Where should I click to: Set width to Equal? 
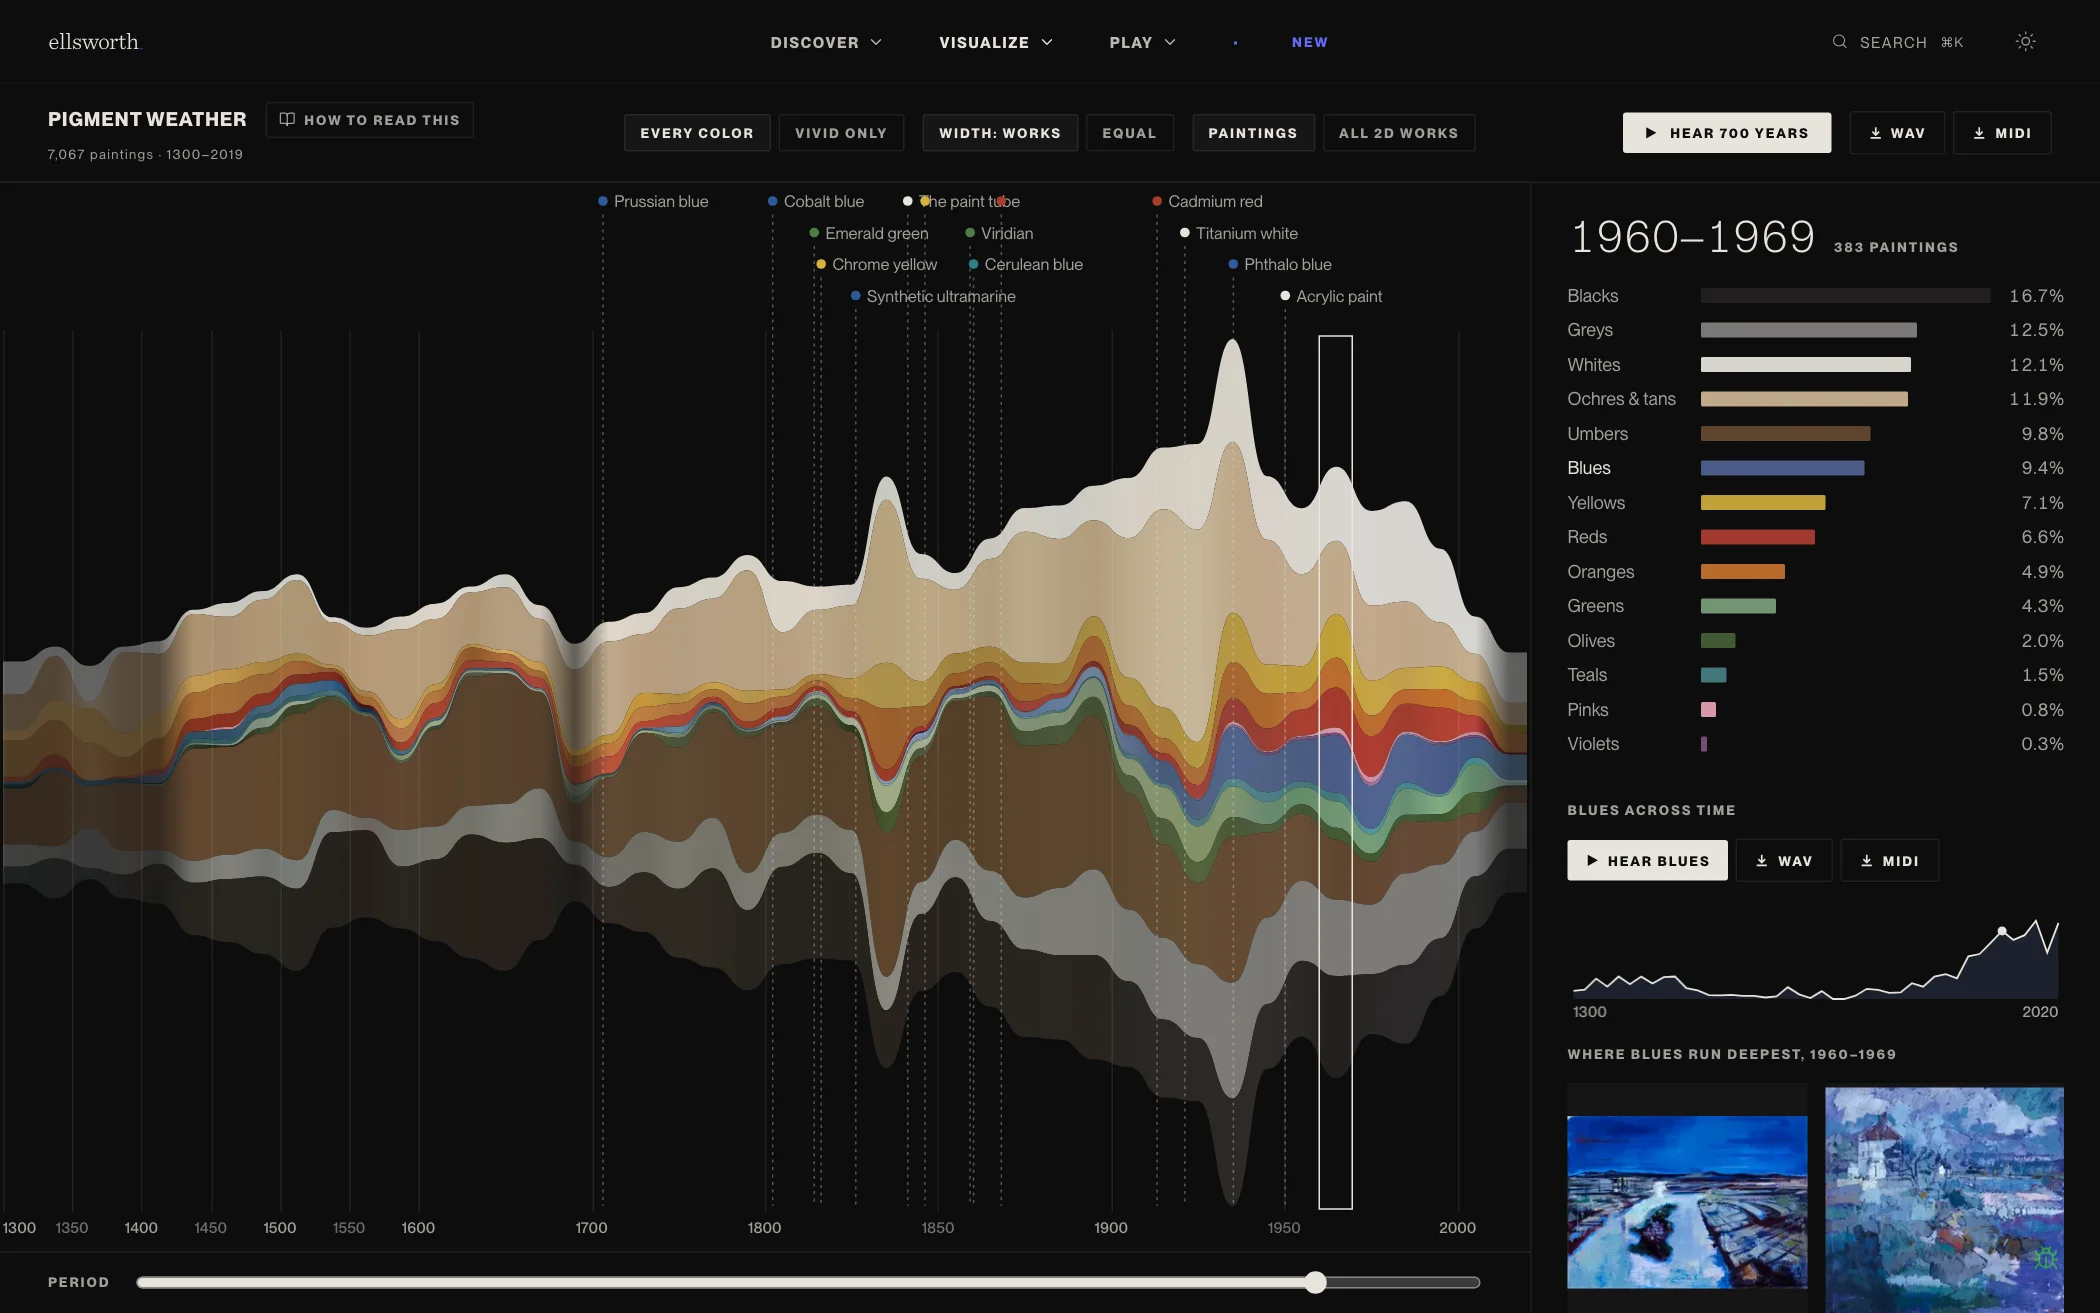click(x=1129, y=133)
